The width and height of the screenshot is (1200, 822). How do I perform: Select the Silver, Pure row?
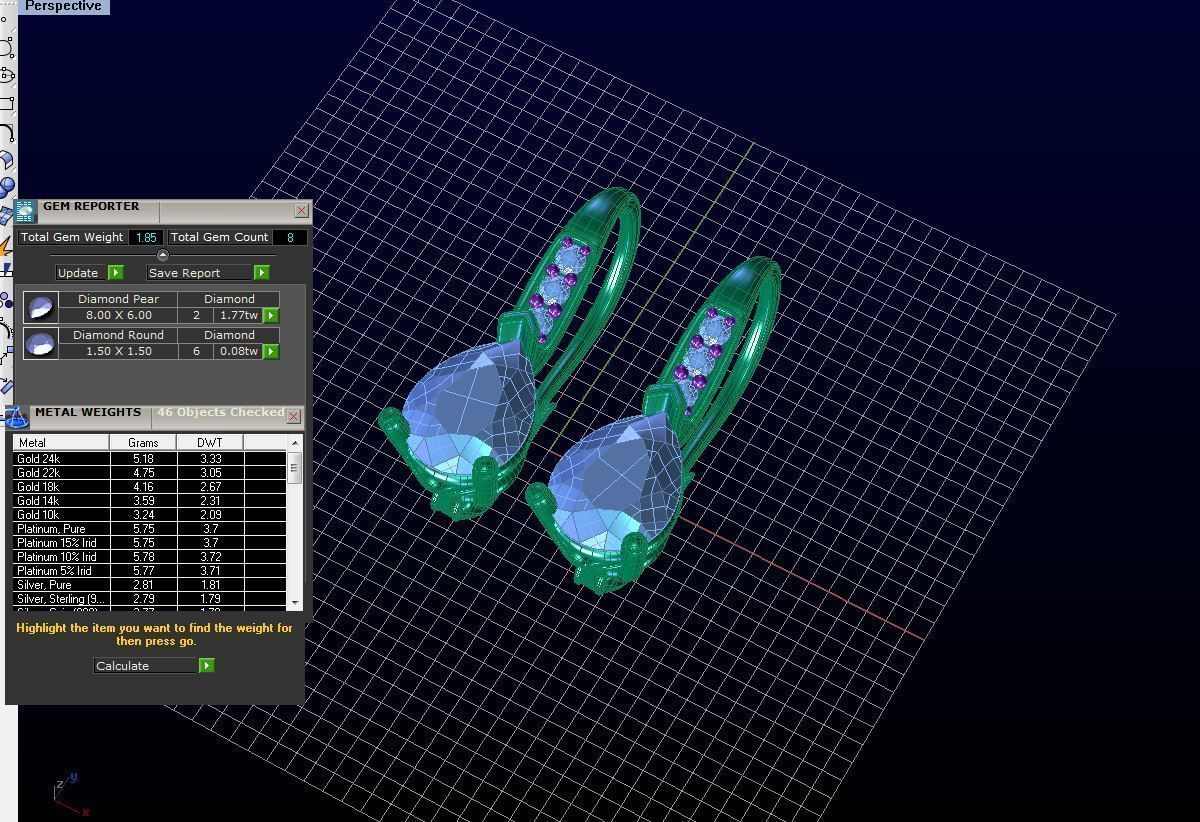[x=150, y=585]
